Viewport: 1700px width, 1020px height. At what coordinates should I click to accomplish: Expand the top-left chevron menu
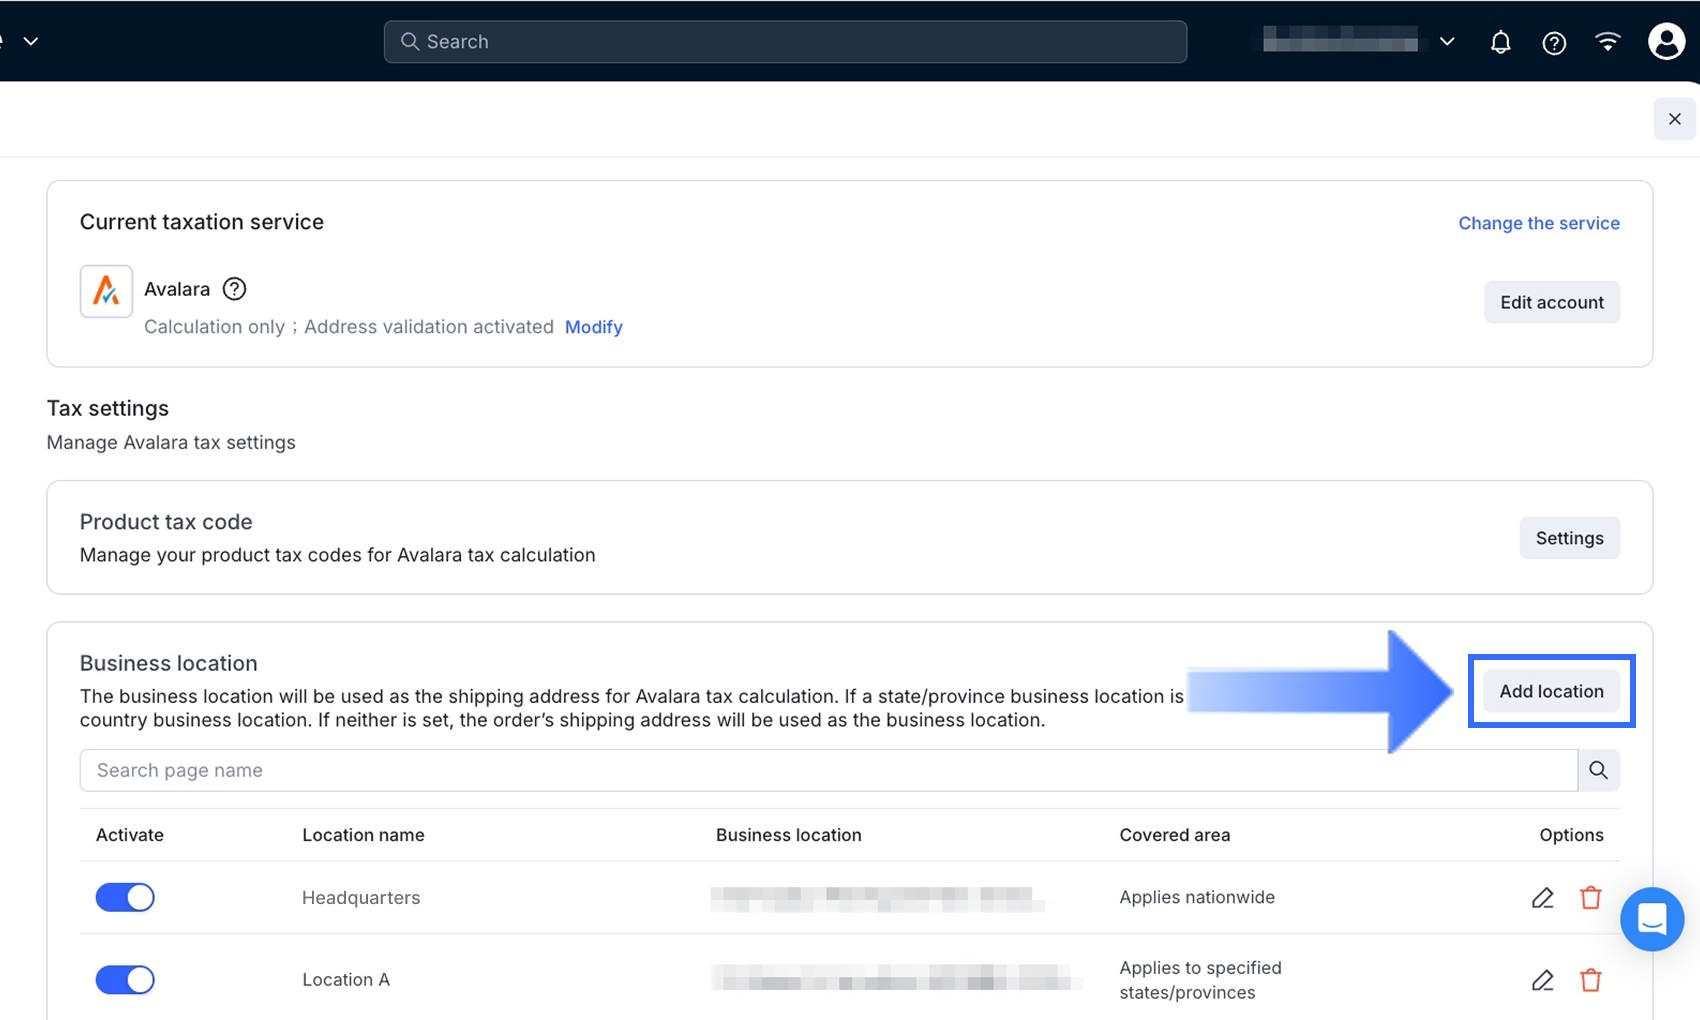click(x=31, y=41)
